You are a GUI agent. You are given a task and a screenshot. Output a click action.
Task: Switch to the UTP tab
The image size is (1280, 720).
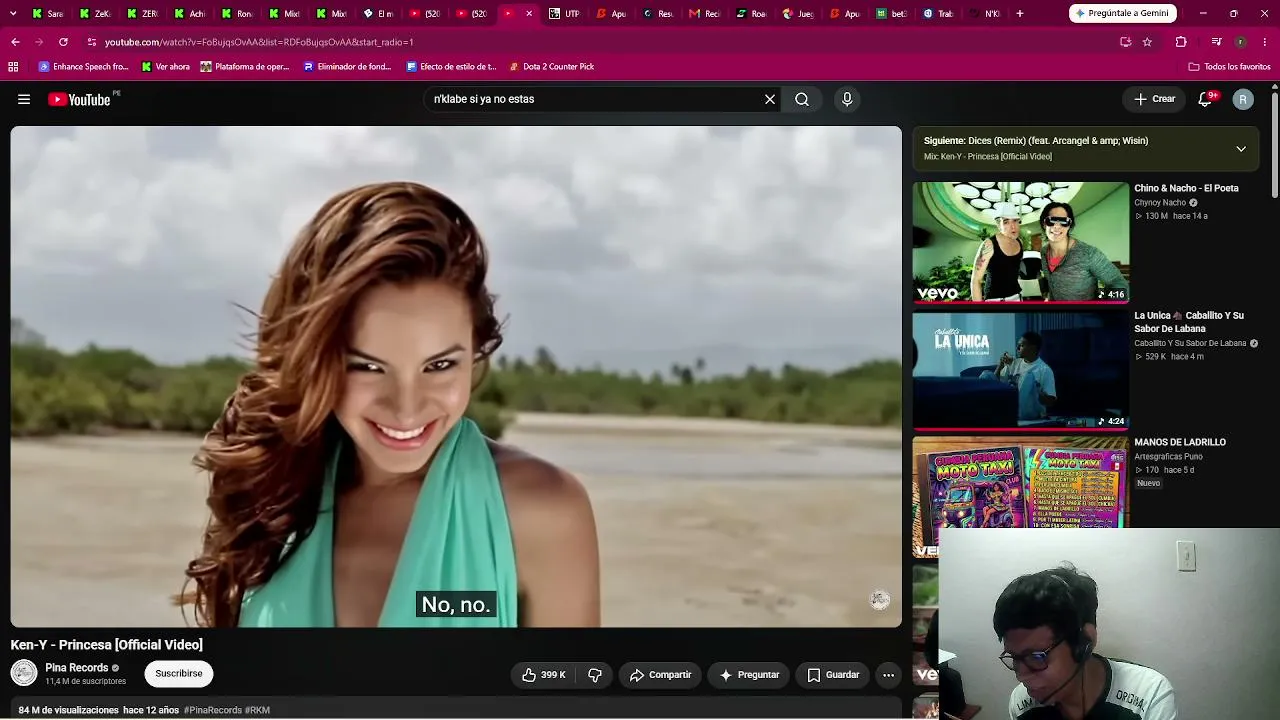coord(565,14)
